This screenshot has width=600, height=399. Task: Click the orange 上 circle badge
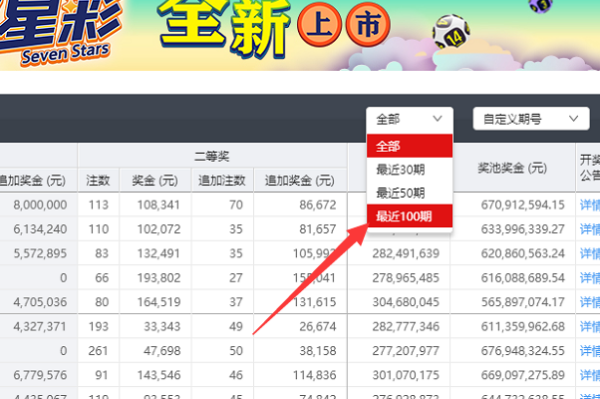click(x=320, y=24)
